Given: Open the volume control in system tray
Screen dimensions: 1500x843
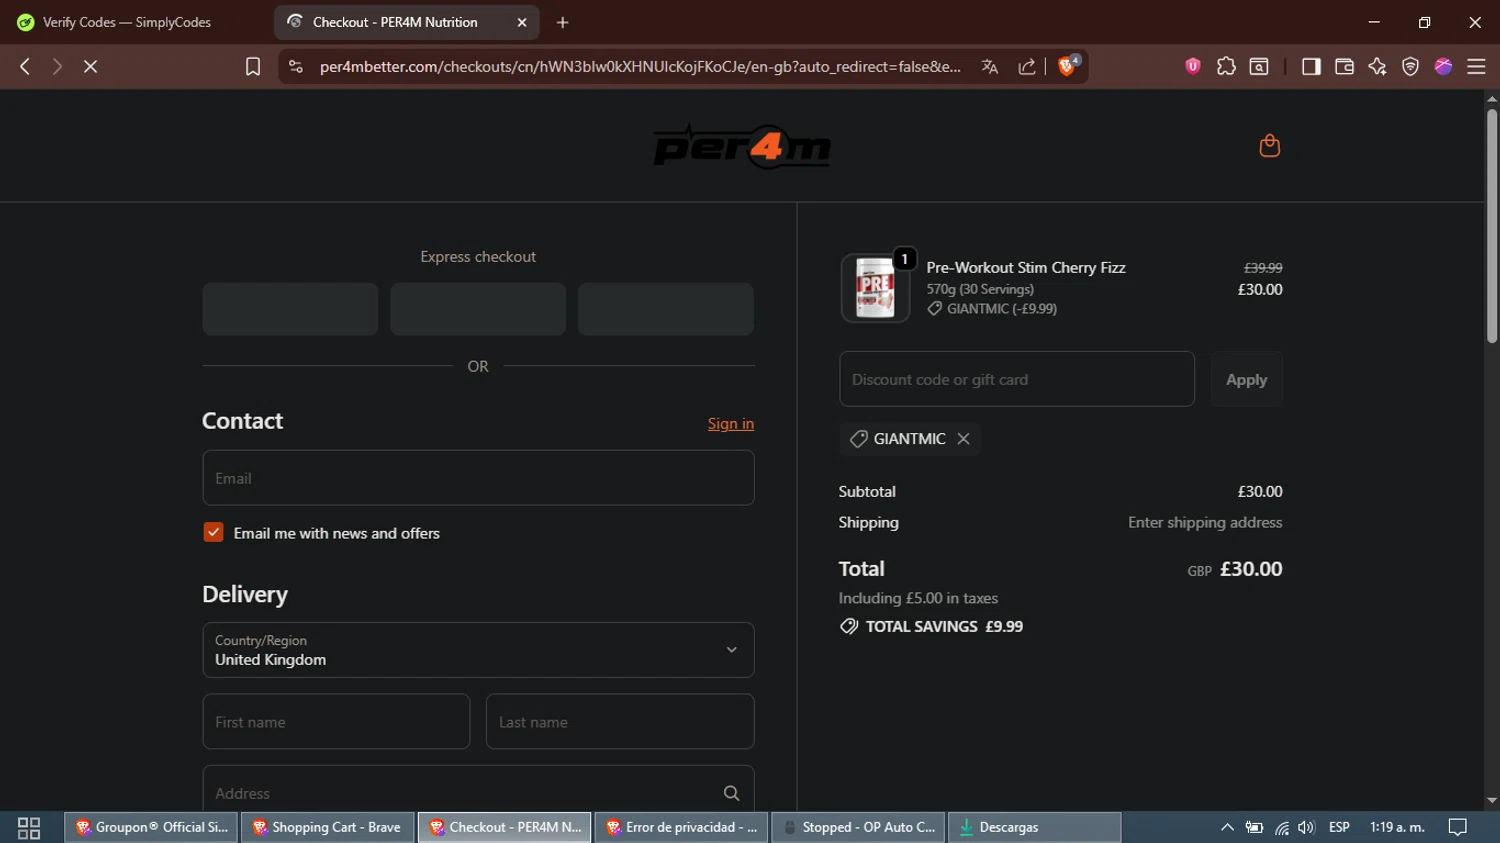Looking at the screenshot, I should [1306, 827].
